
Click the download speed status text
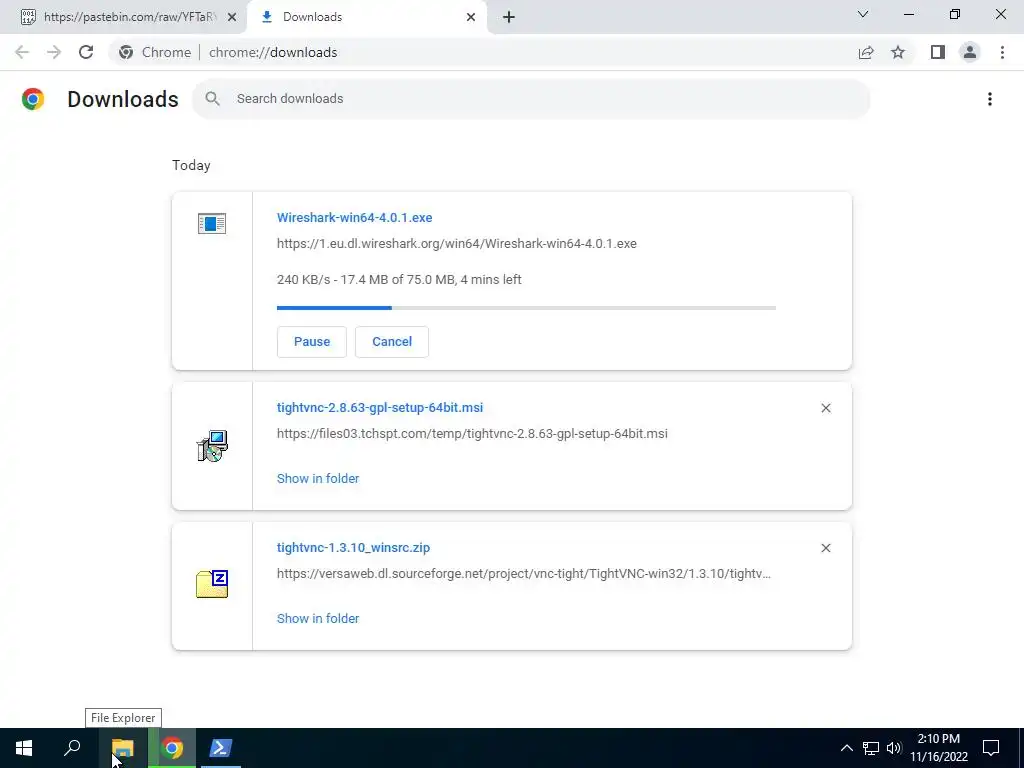click(x=399, y=280)
